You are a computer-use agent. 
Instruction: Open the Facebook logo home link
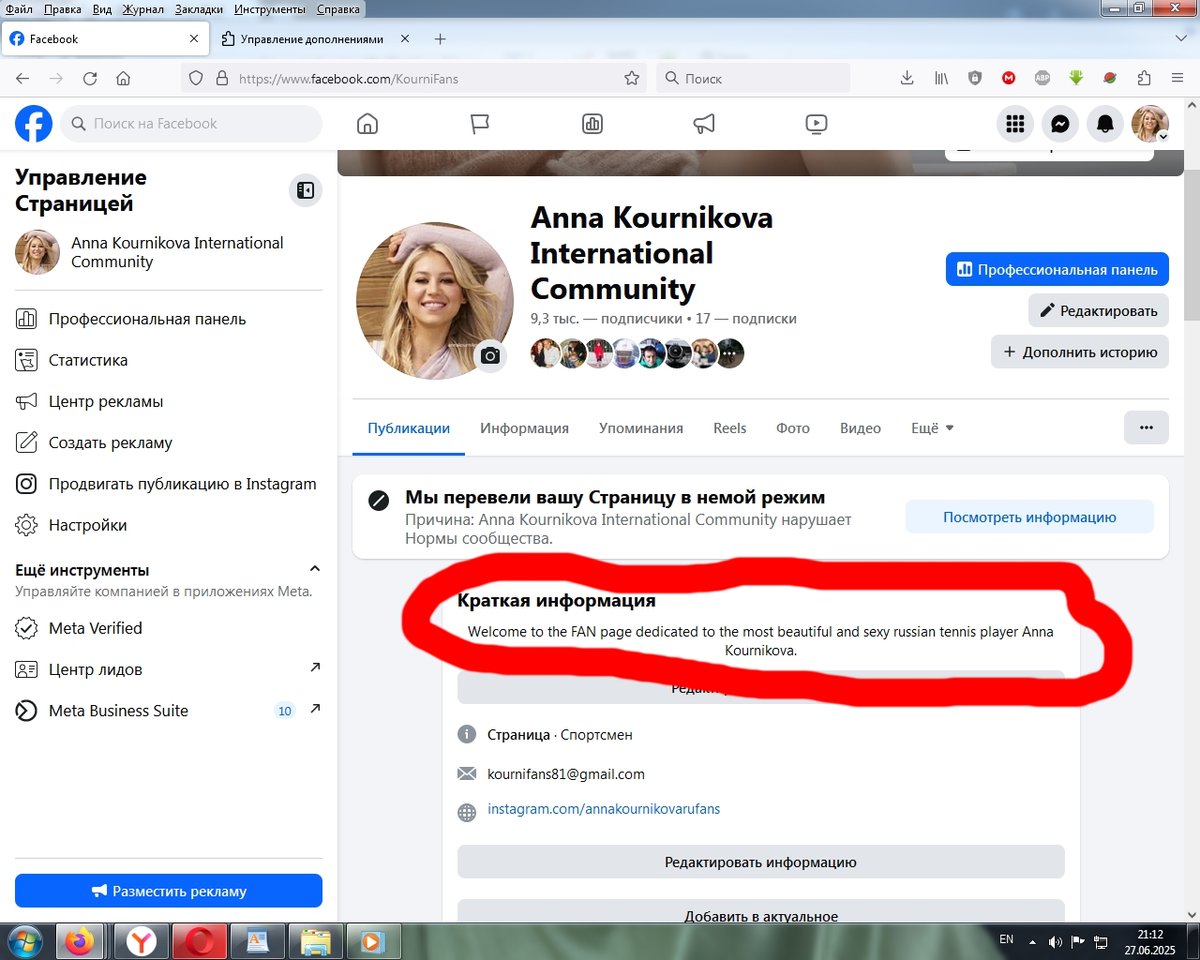pos(33,124)
